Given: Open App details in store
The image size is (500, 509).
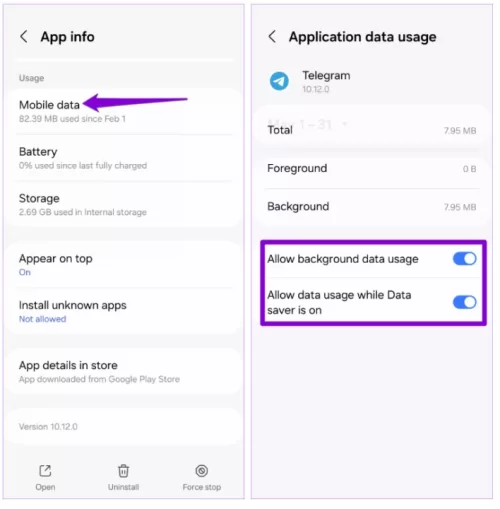Looking at the screenshot, I should [124, 372].
